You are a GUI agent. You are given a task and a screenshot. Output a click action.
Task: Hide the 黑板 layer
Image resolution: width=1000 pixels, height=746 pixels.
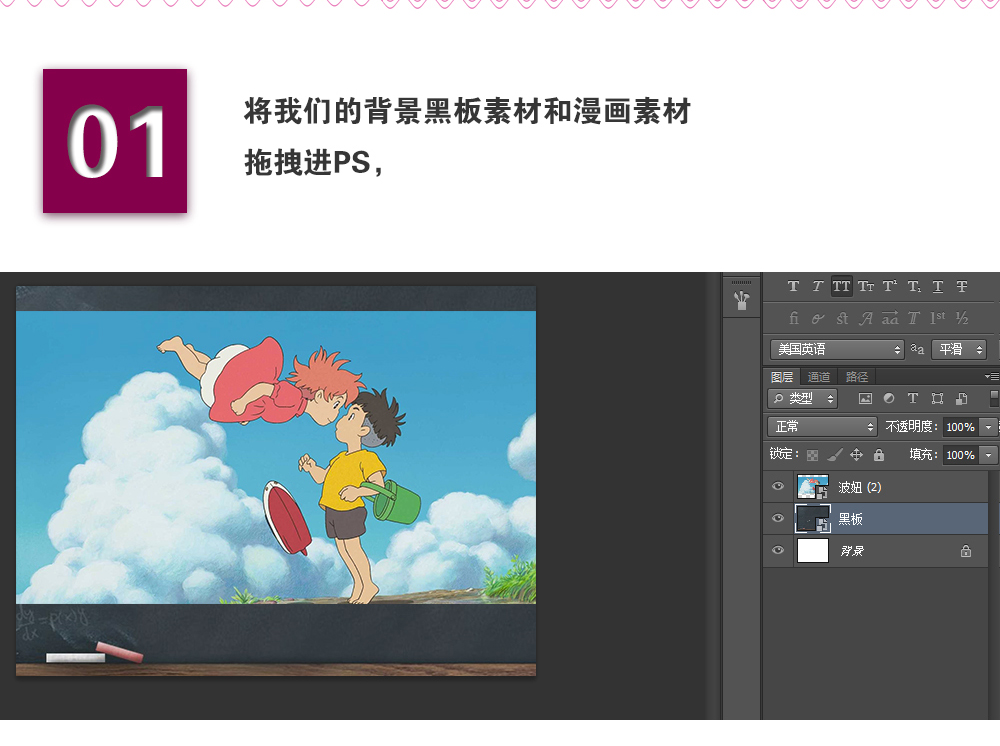coord(778,518)
